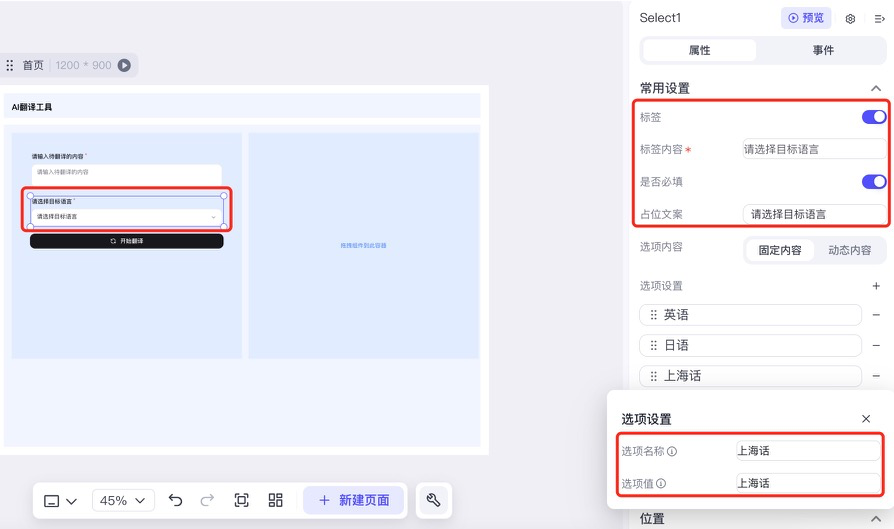Open the device type dropdown in the bottom toolbar
This screenshot has height=529, width=894.
[60, 501]
